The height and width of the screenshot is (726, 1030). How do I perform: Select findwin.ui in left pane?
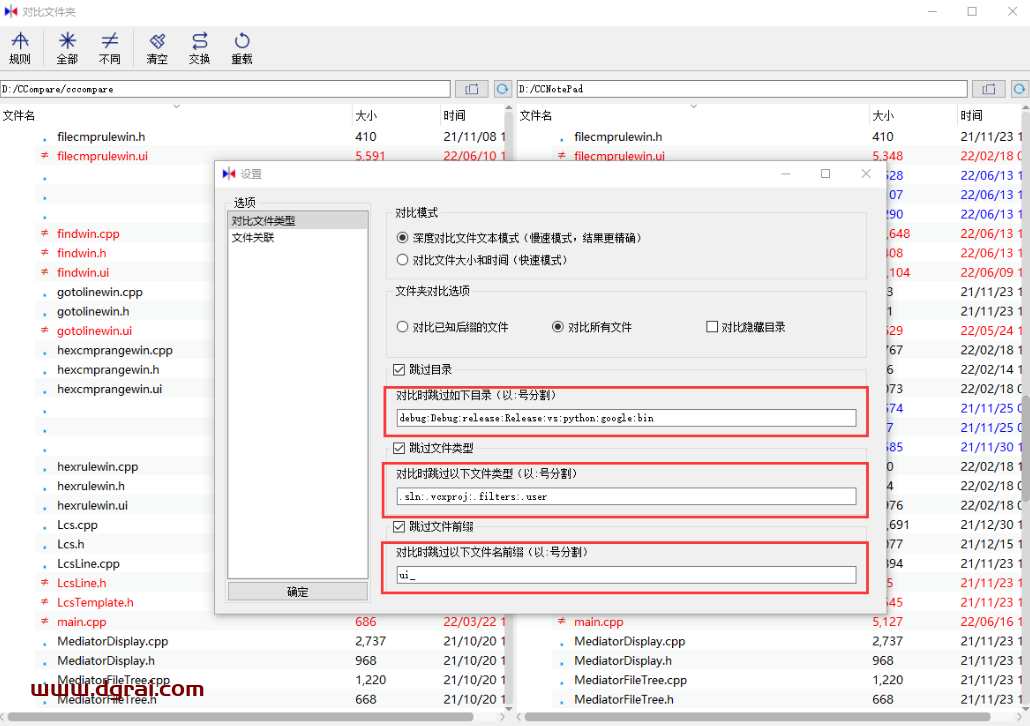click(83, 273)
